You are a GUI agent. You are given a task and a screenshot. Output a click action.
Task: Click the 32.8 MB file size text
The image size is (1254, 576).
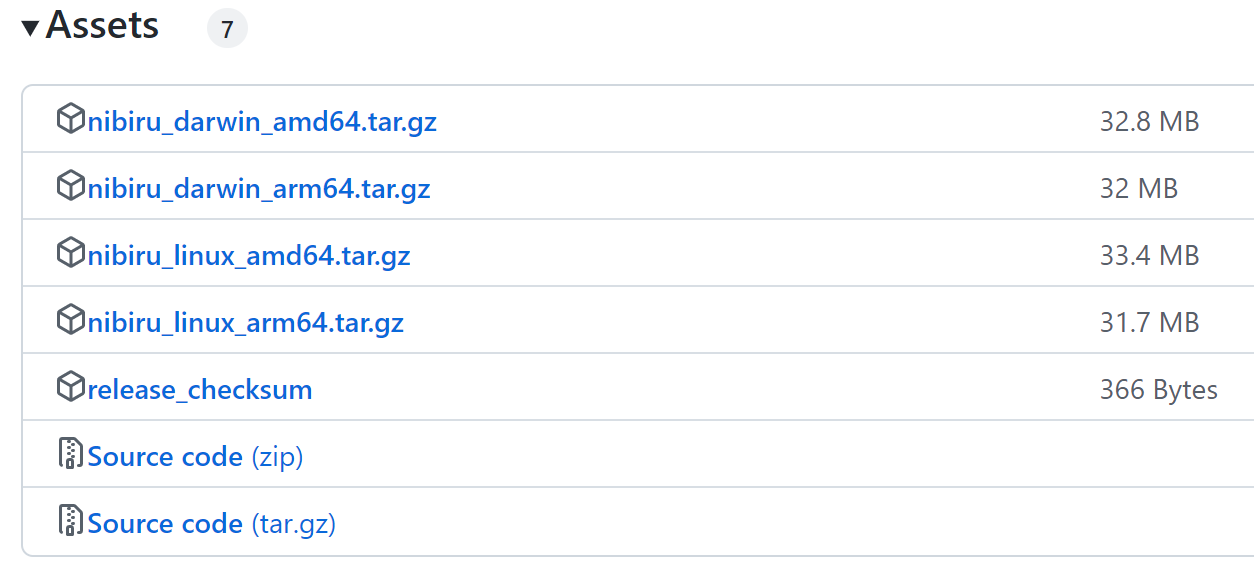[1149, 122]
